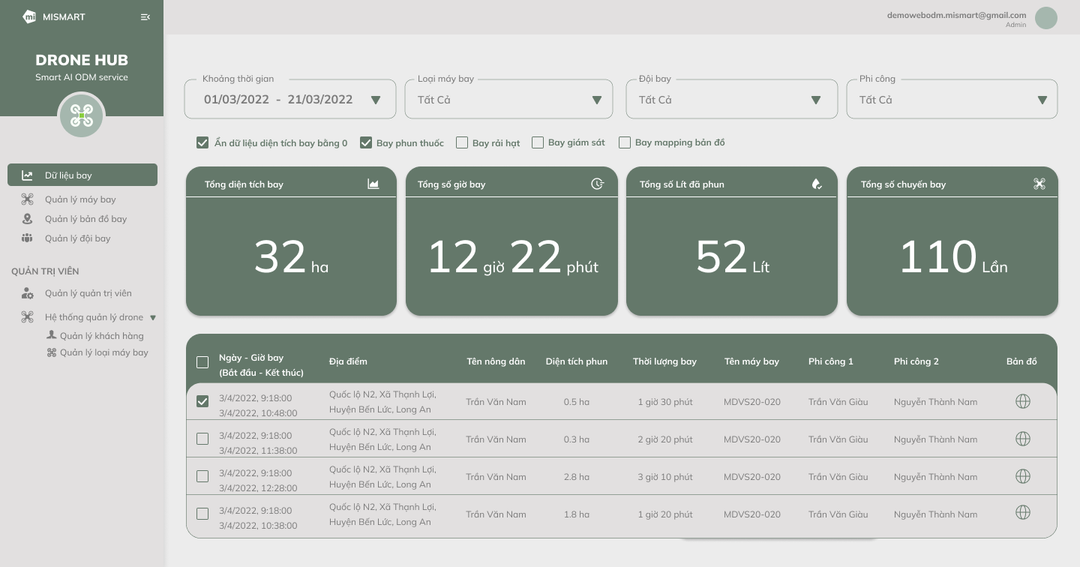Check the row ending 3/4/2022, 12:28:00
1080x567 pixels.
(x=202, y=476)
